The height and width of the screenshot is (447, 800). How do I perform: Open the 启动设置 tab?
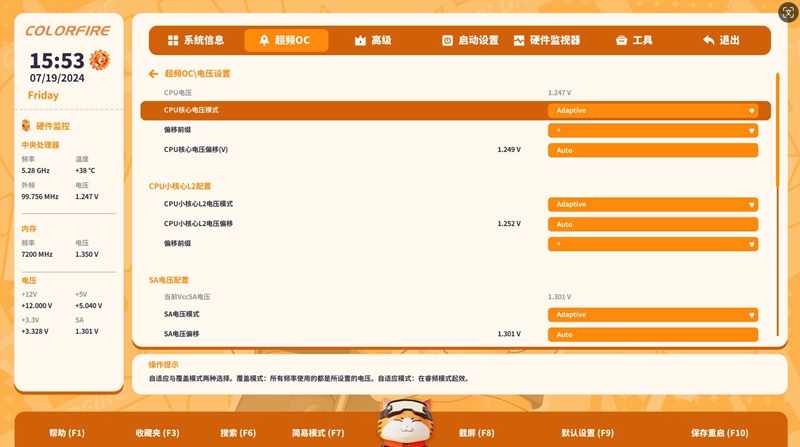(x=470, y=41)
